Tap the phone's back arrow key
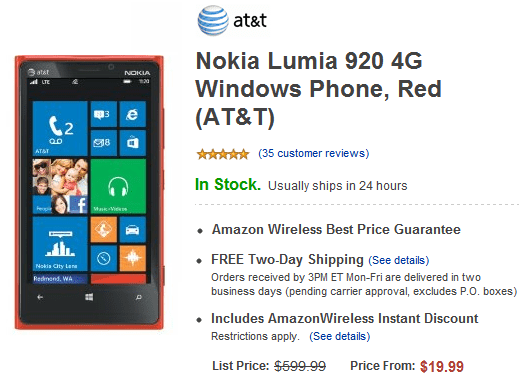Image resolution: width=530 pixels, height=378 pixels. (40, 297)
